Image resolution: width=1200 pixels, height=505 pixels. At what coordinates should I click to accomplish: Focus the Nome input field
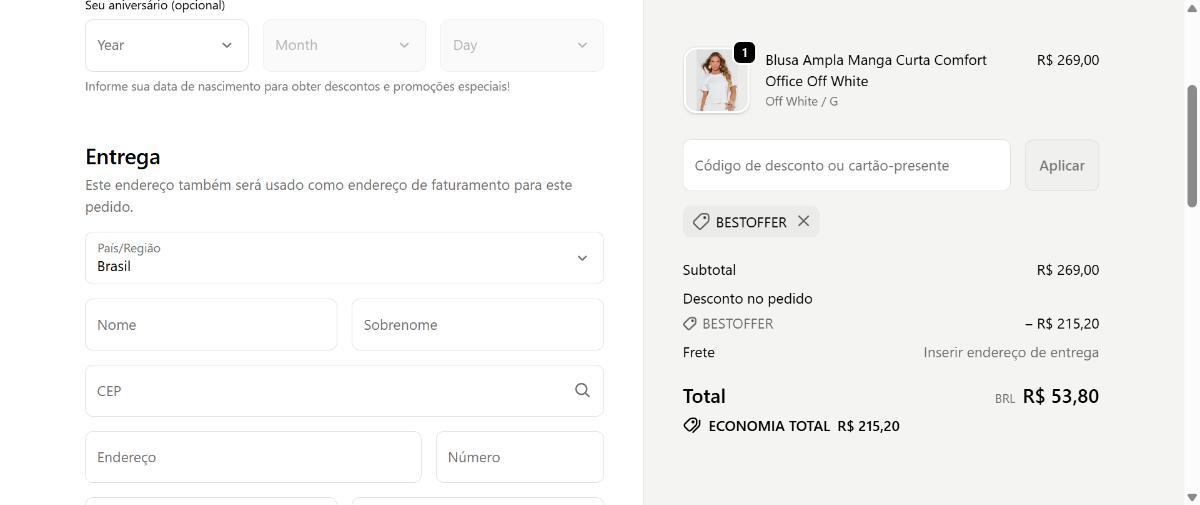coord(211,325)
